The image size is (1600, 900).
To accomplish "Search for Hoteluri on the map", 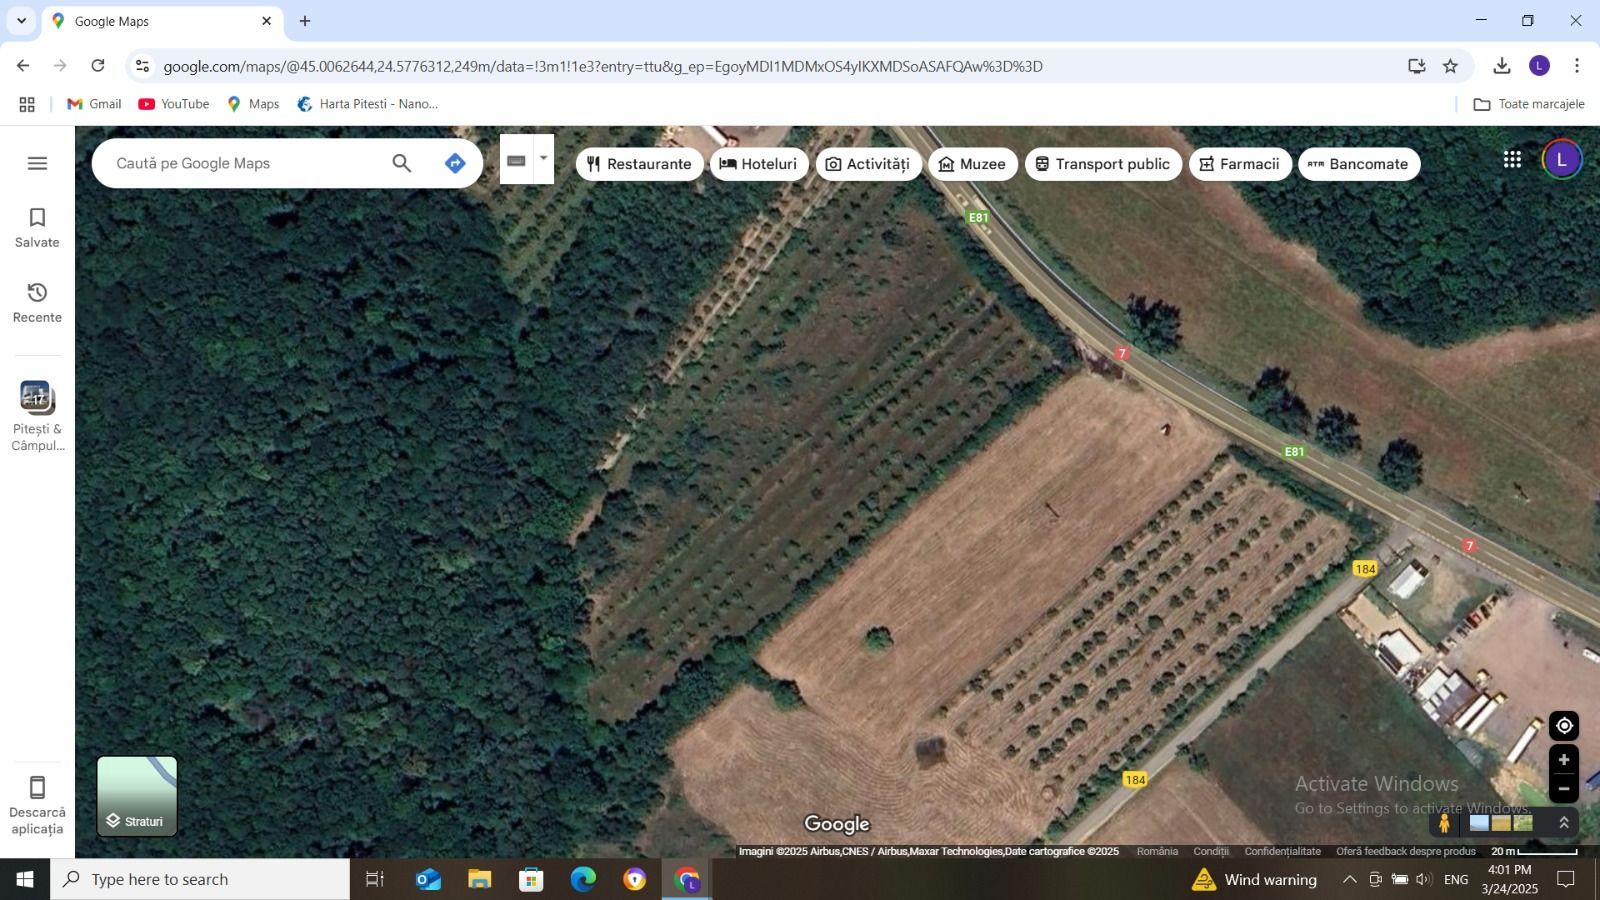I will point(759,163).
